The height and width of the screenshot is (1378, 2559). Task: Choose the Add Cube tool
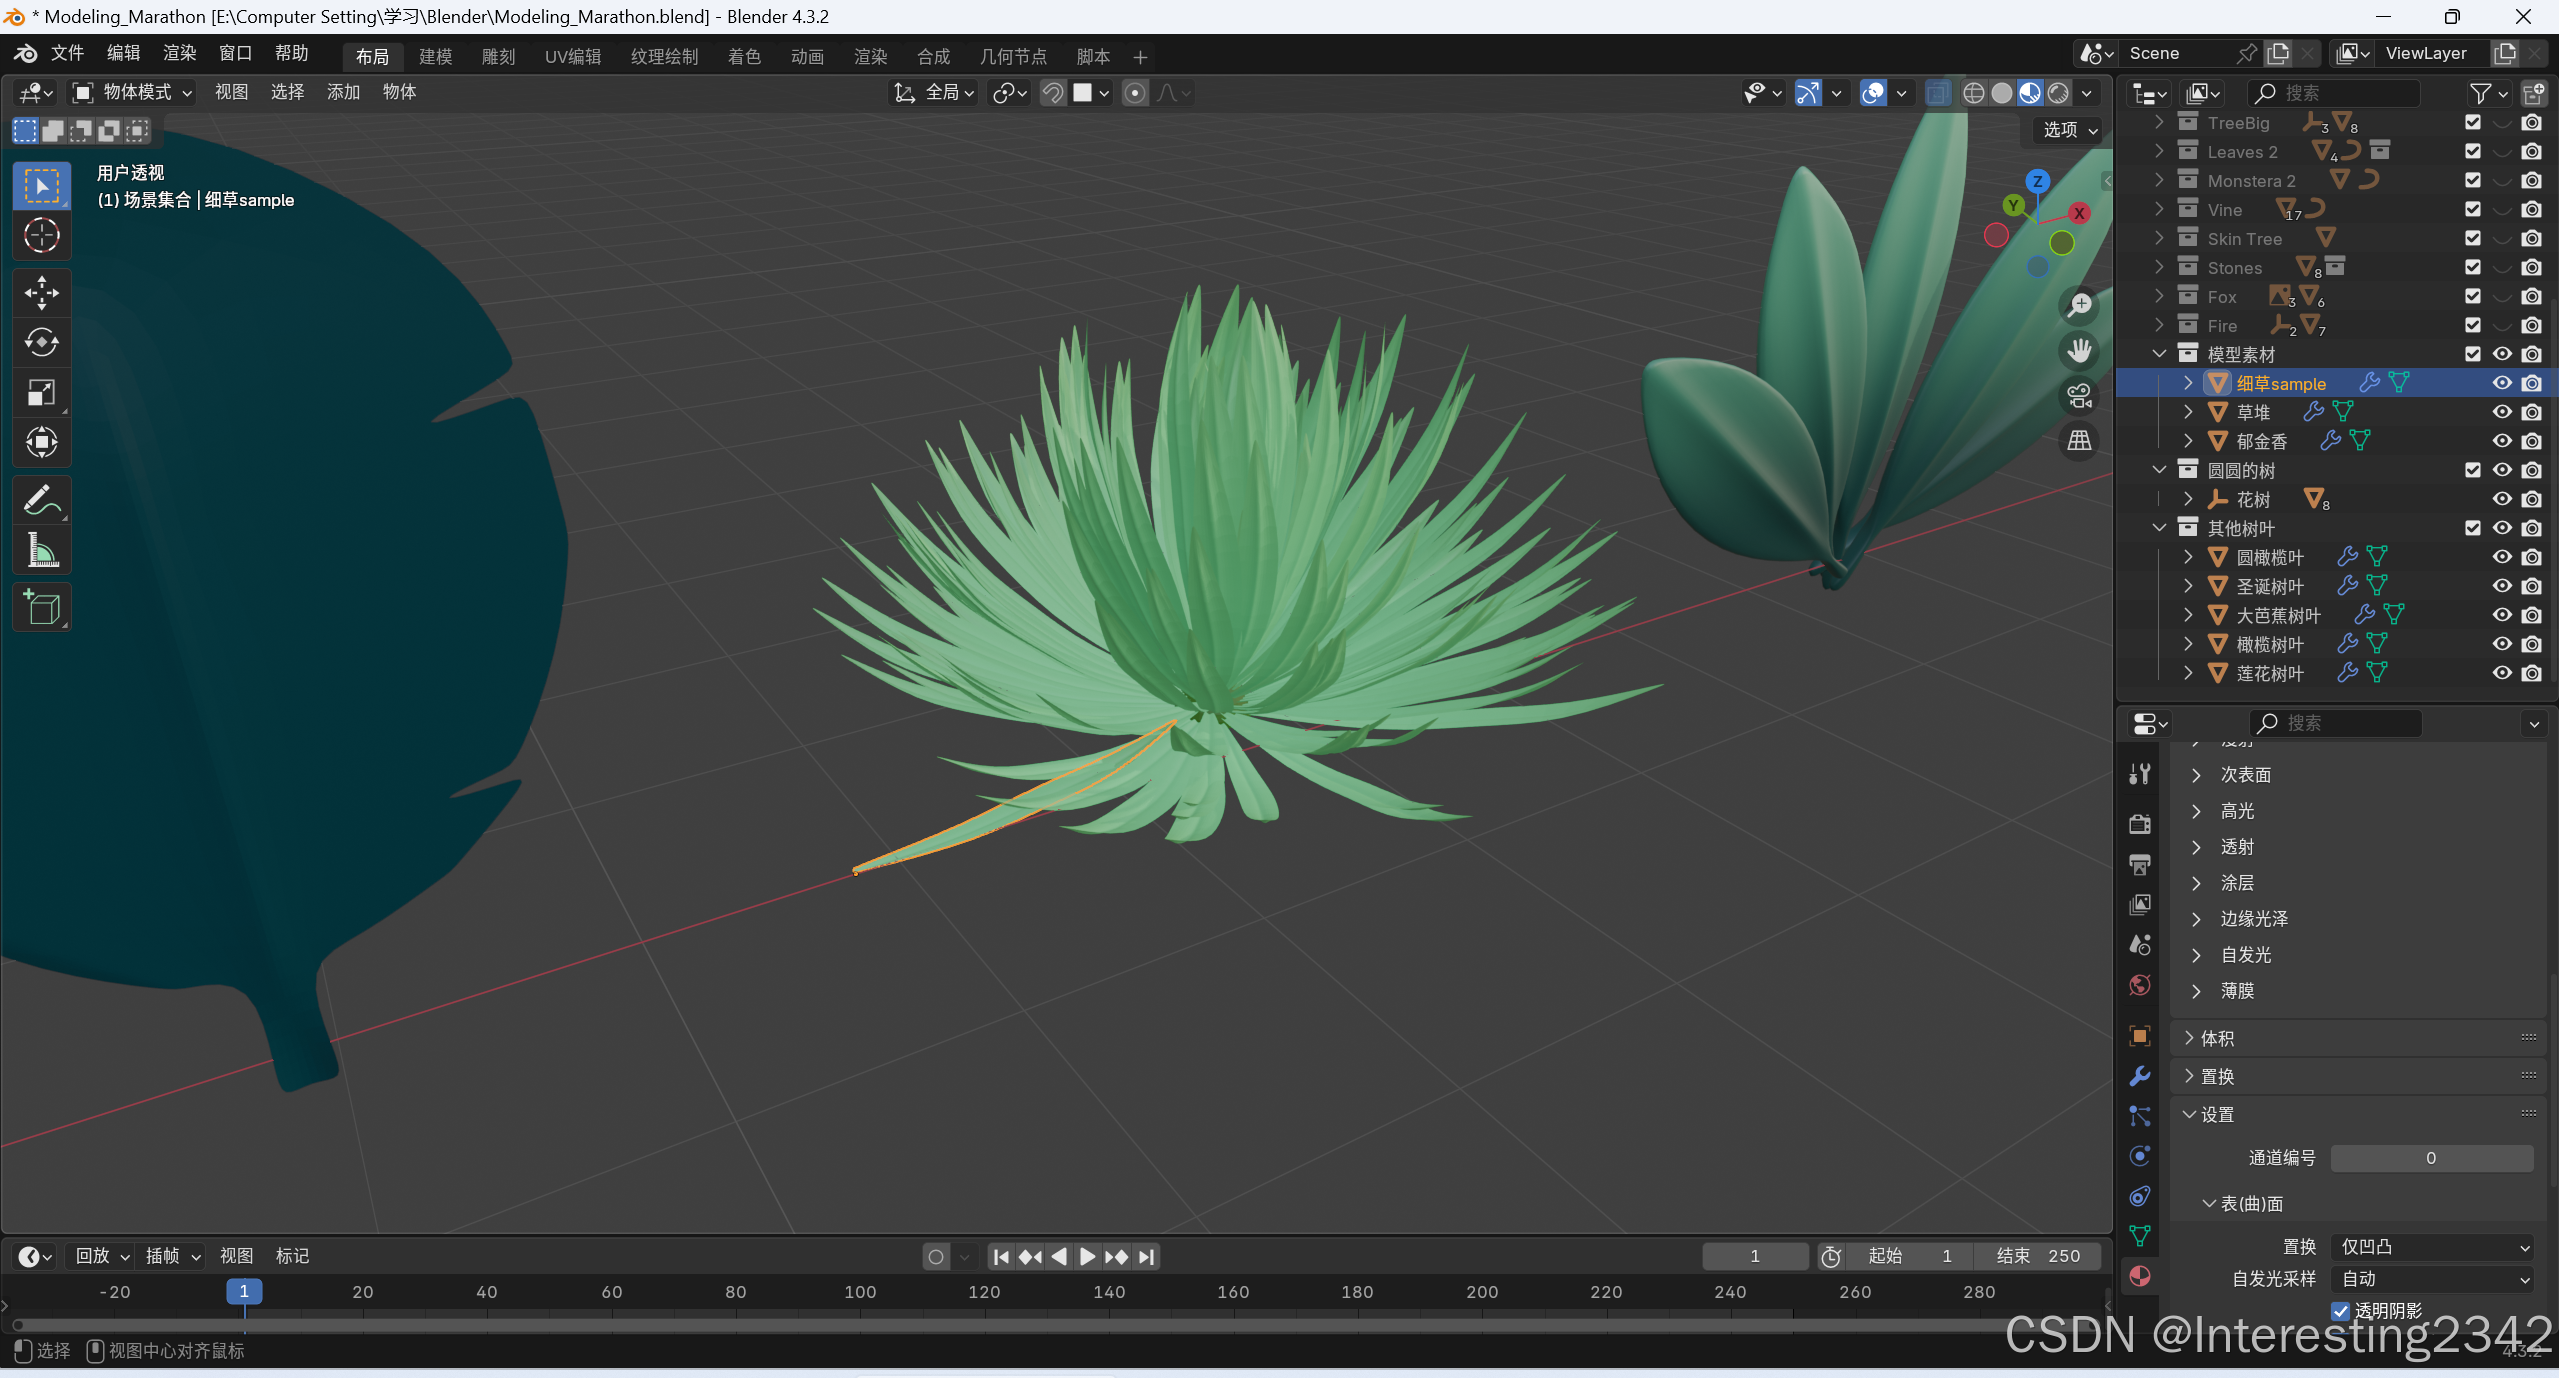[x=41, y=607]
